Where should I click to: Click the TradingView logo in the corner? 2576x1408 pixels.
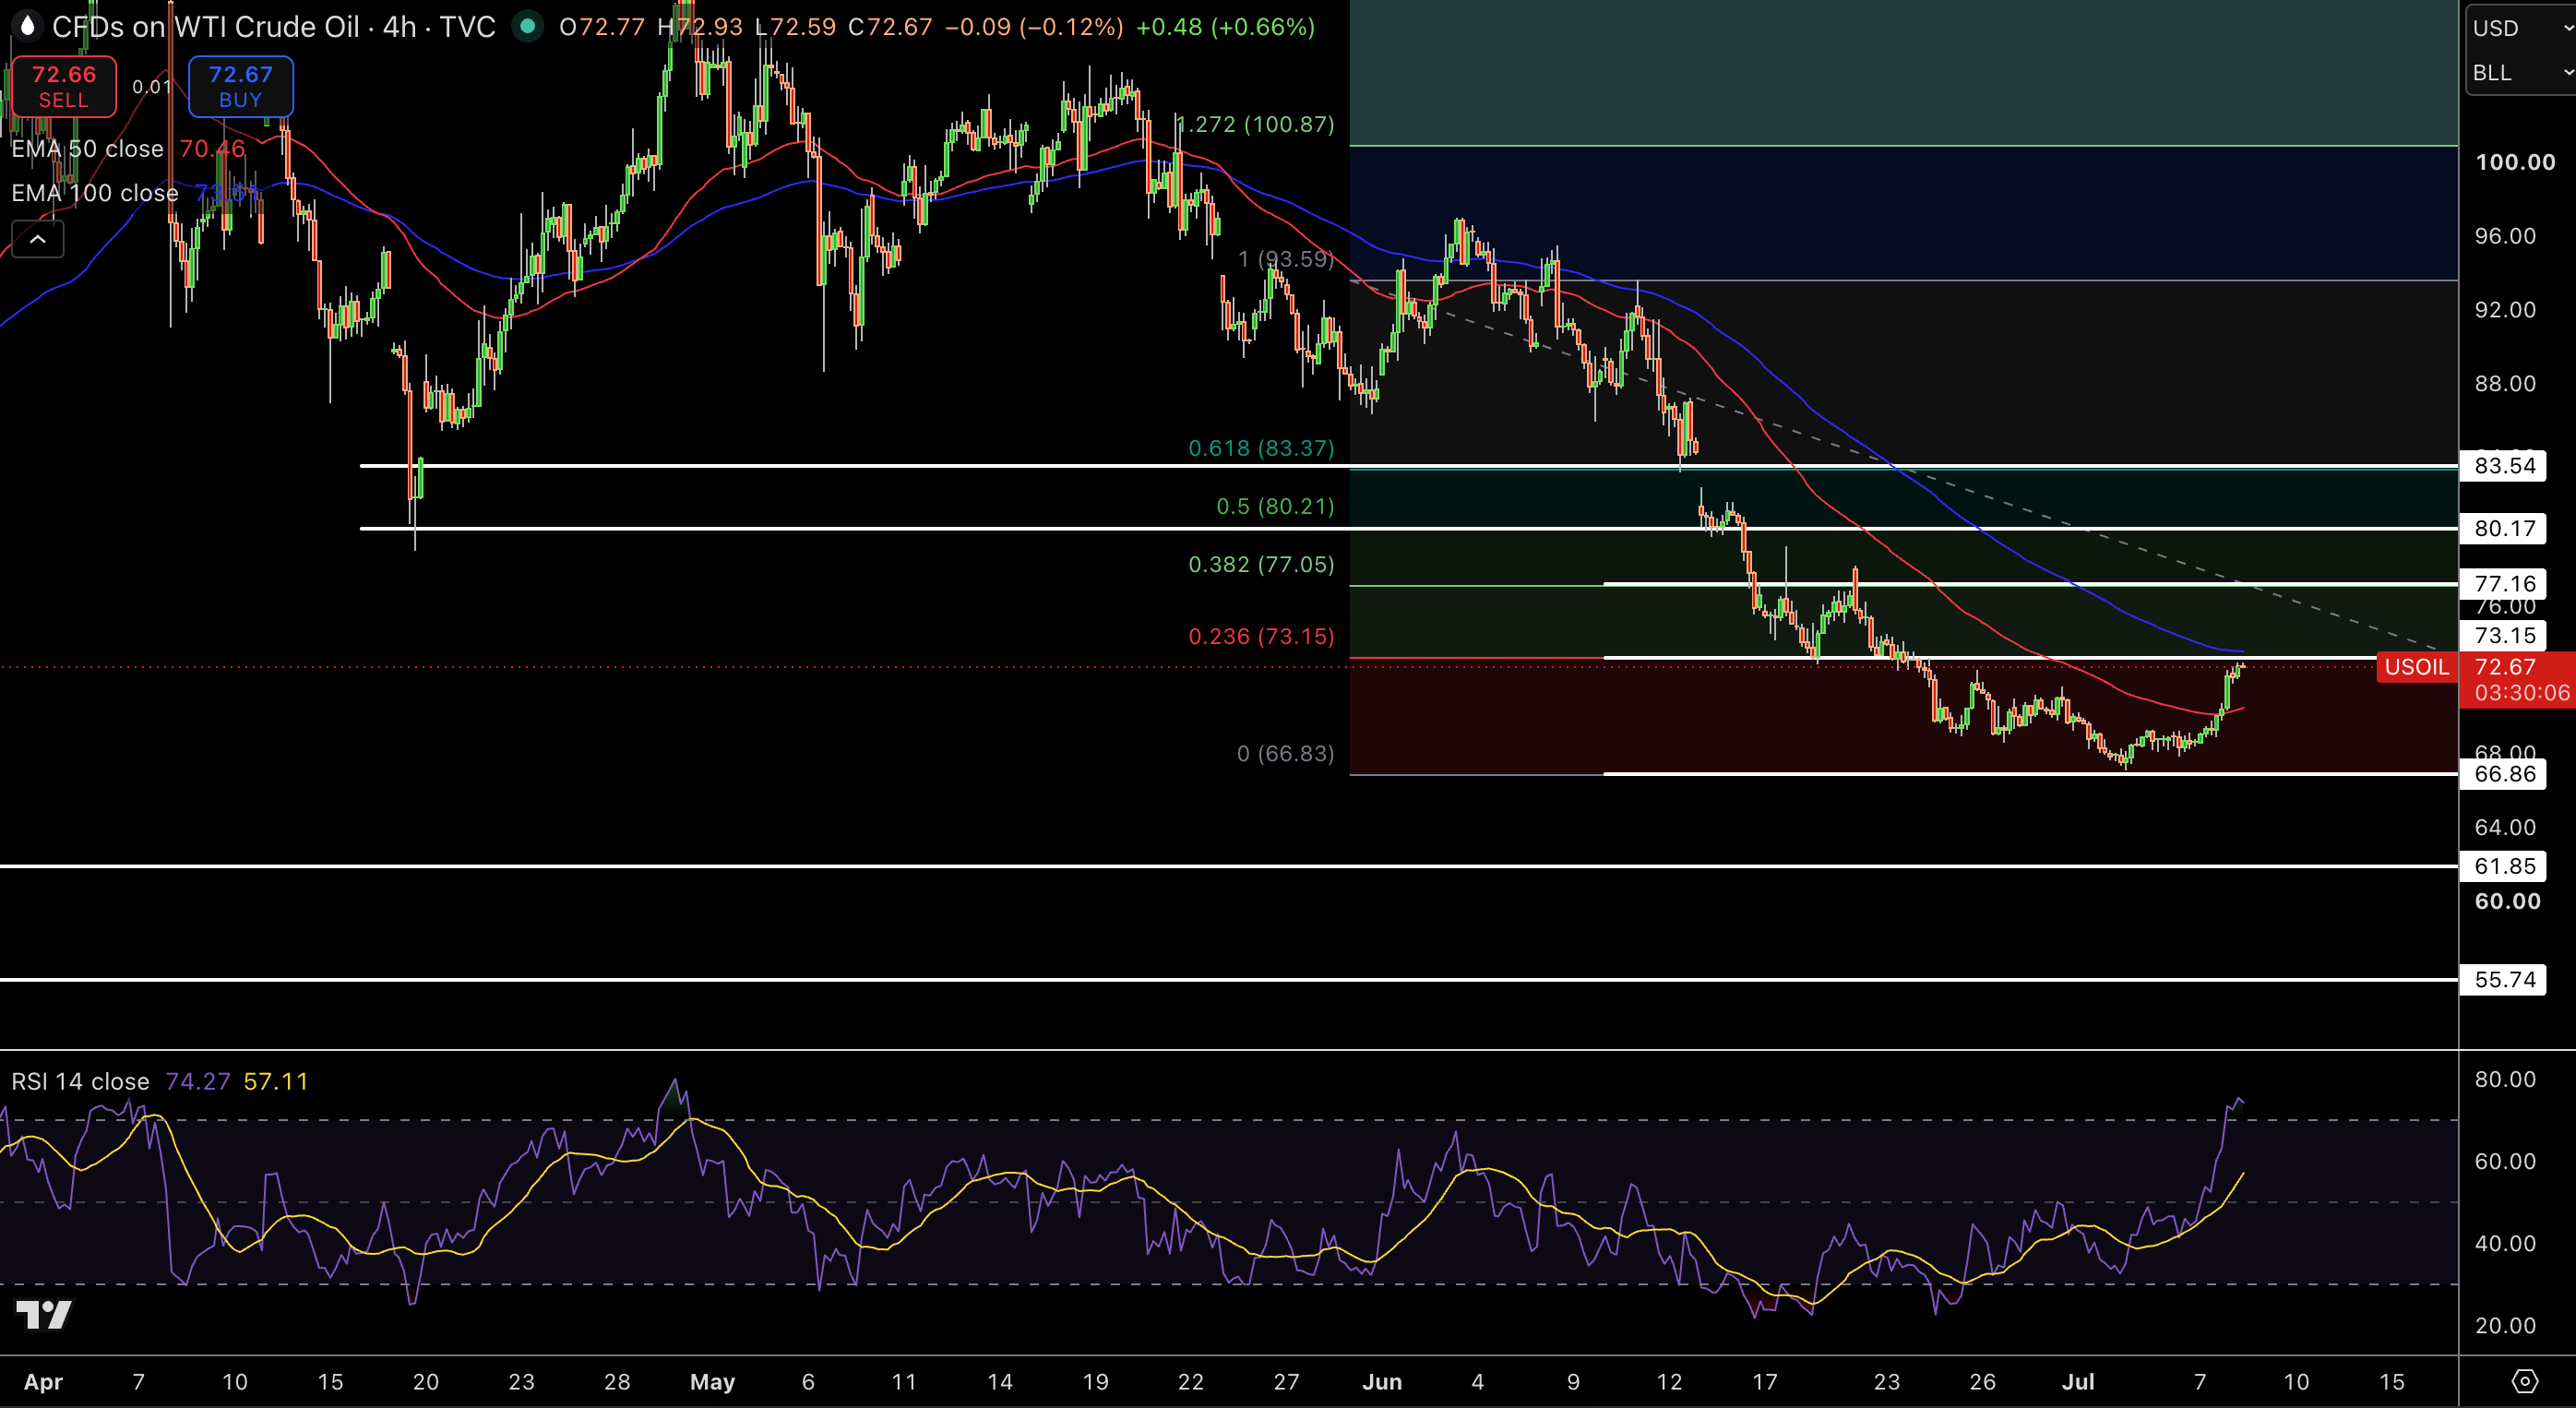44,1314
